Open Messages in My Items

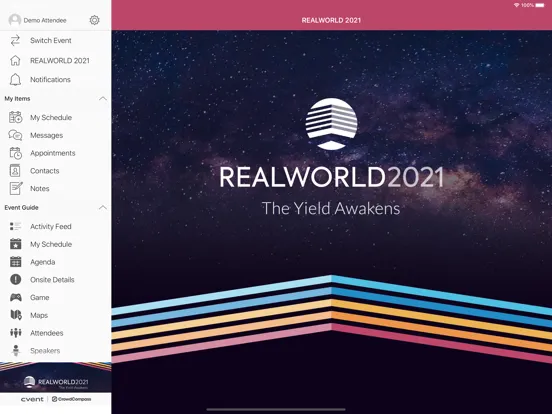56,135
